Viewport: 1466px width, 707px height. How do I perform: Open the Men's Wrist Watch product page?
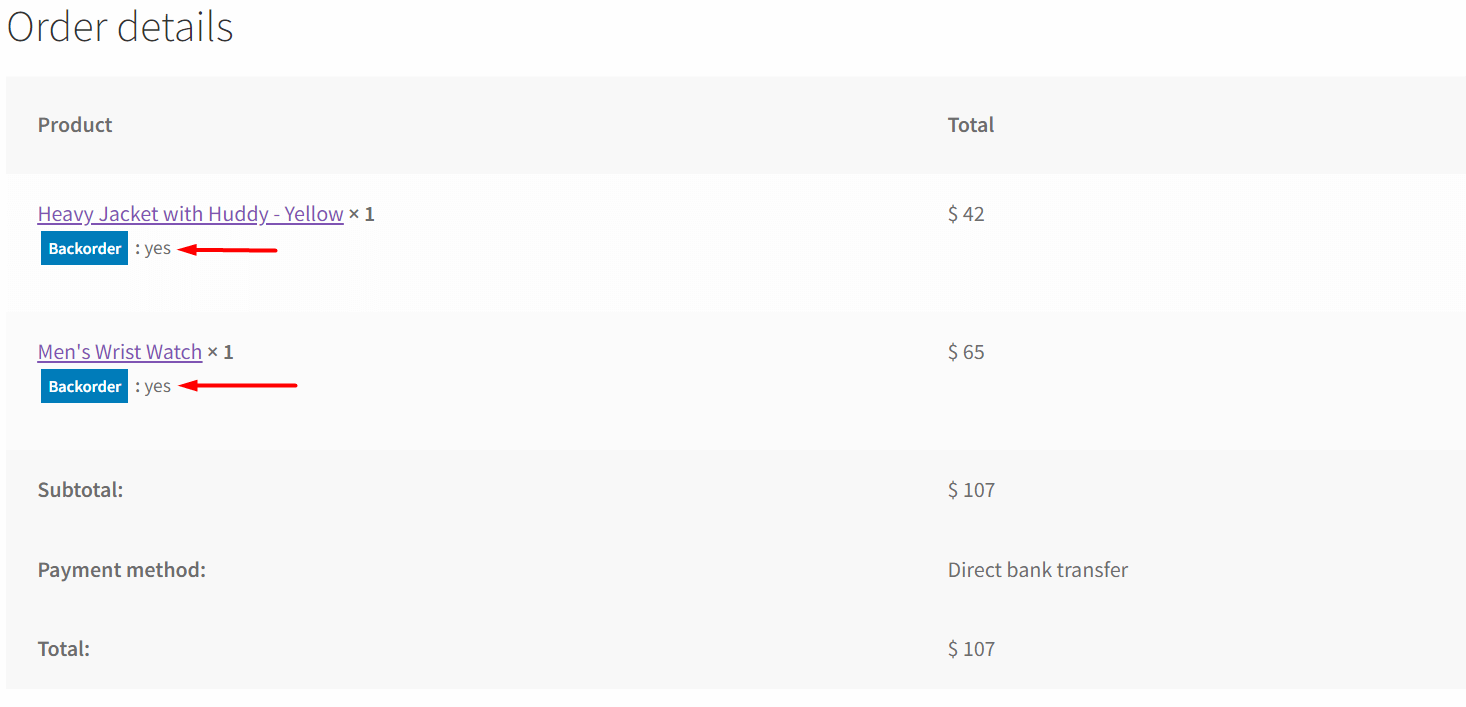point(119,351)
